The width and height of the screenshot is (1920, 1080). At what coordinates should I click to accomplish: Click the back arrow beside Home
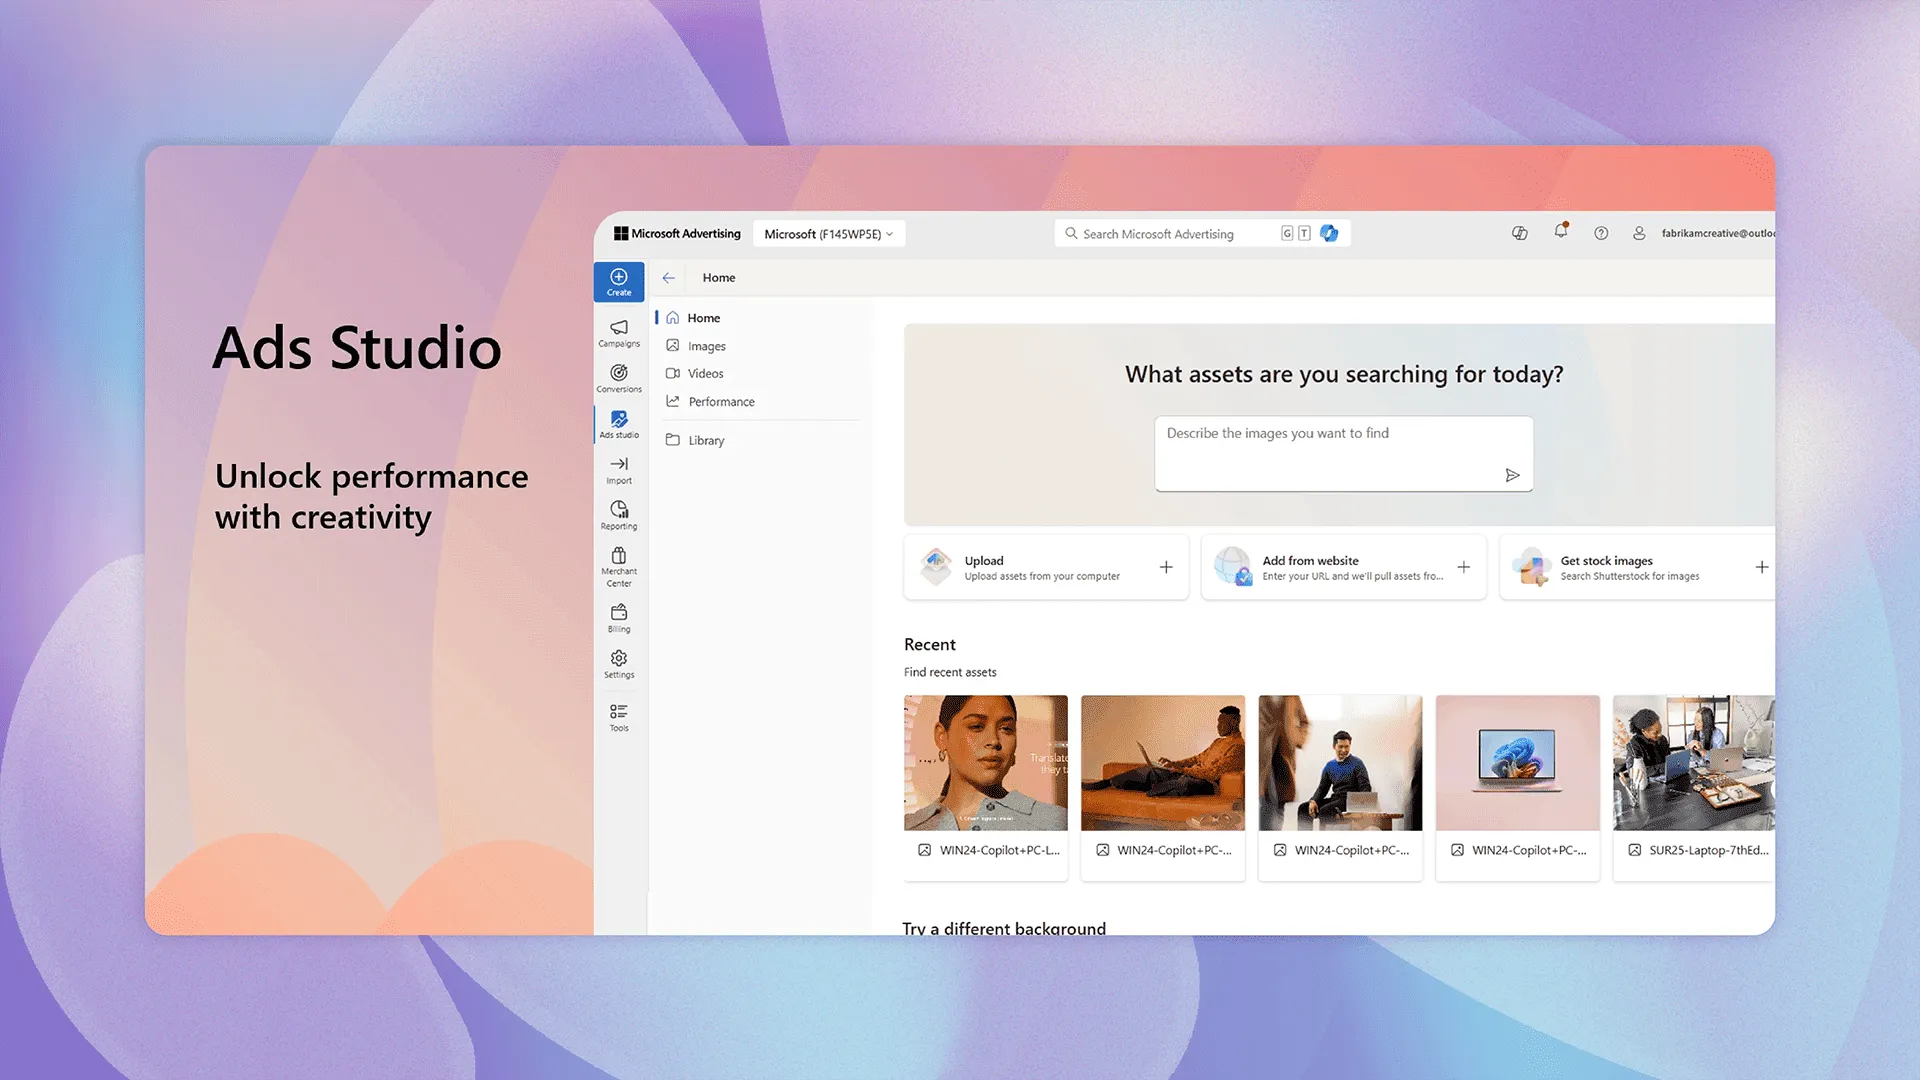pyautogui.click(x=668, y=278)
